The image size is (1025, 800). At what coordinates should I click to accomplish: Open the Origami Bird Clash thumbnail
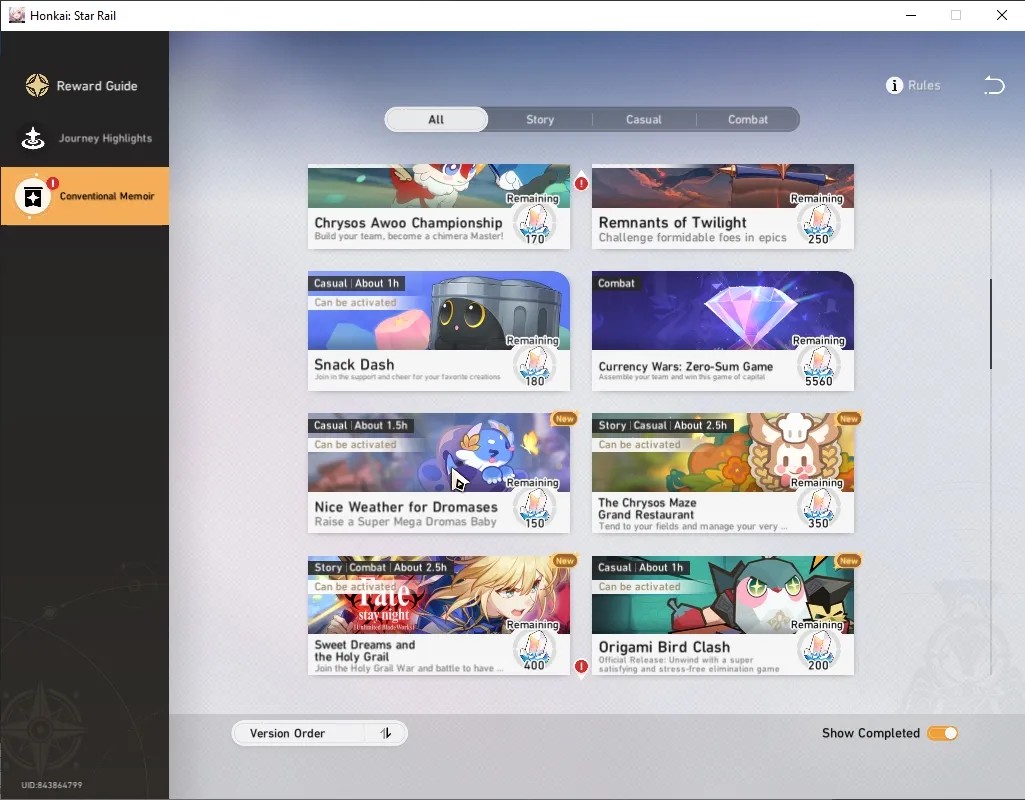(x=723, y=595)
